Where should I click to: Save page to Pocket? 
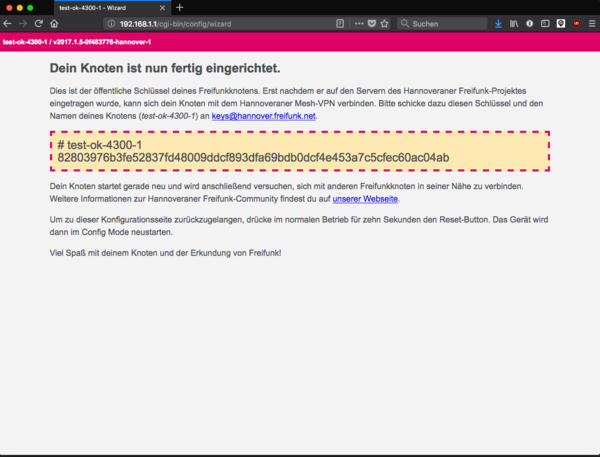[370, 23]
